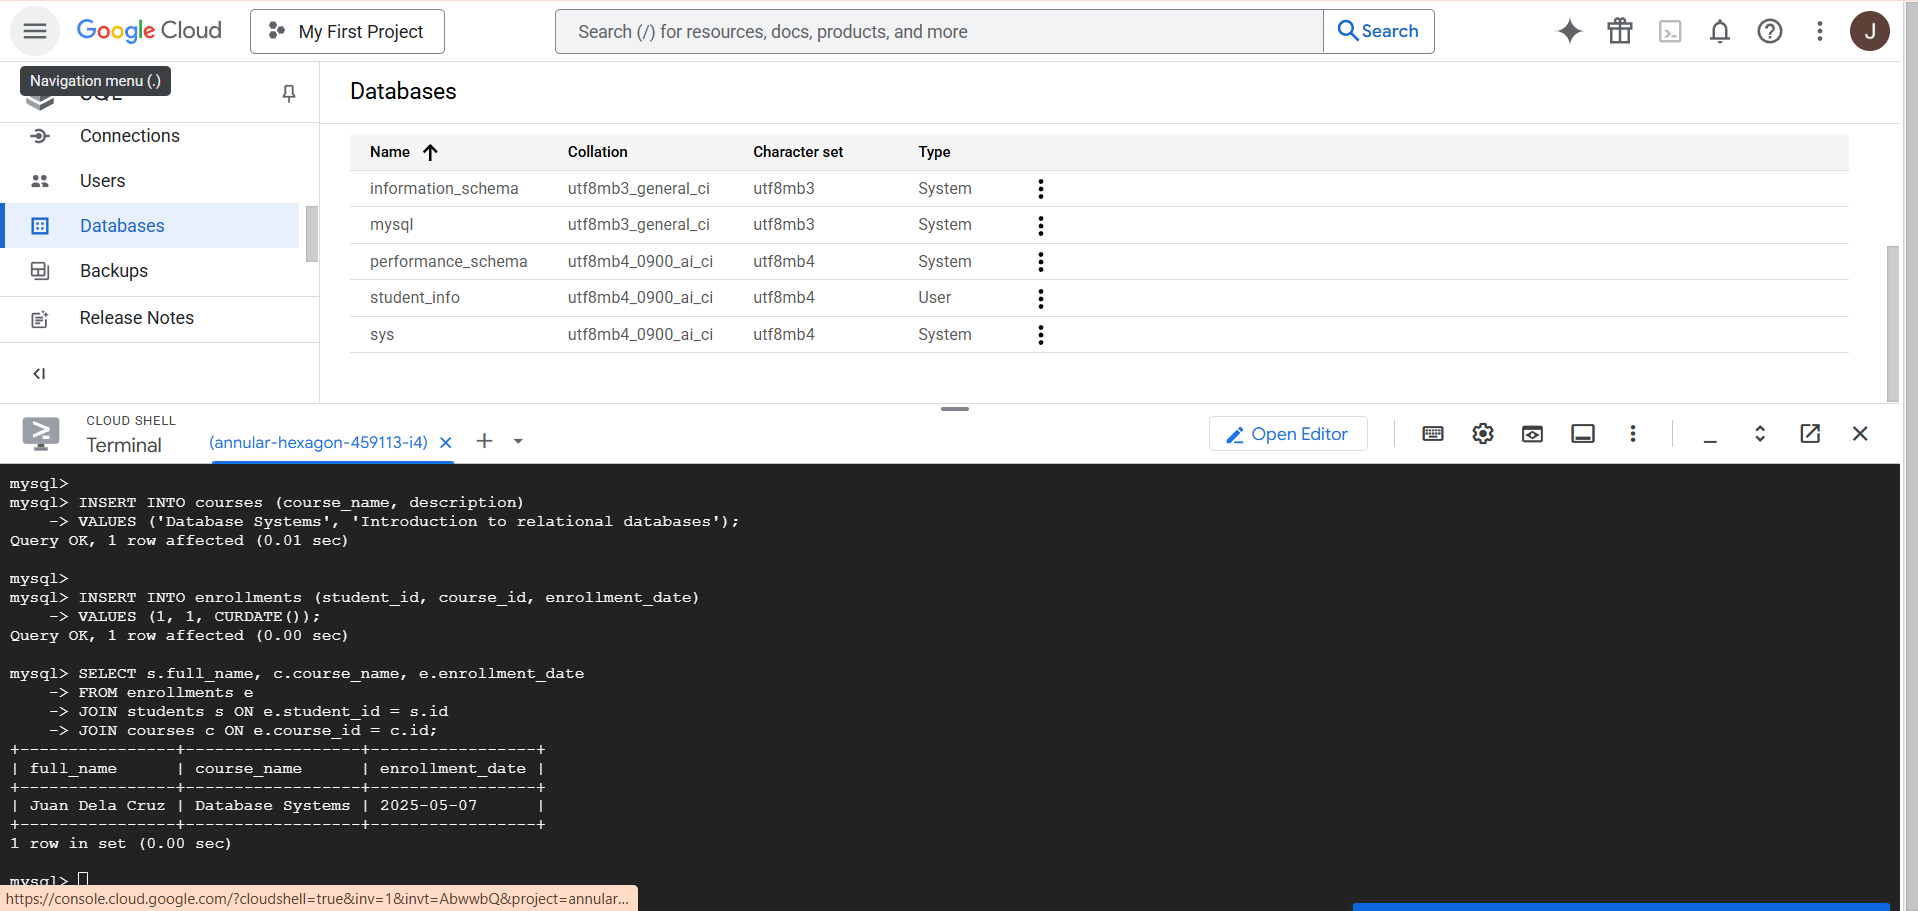Viewport: 1918px width, 911px height.
Task: Click the sidebar vertical scrollbar
Action: click(x=312, y=234)
